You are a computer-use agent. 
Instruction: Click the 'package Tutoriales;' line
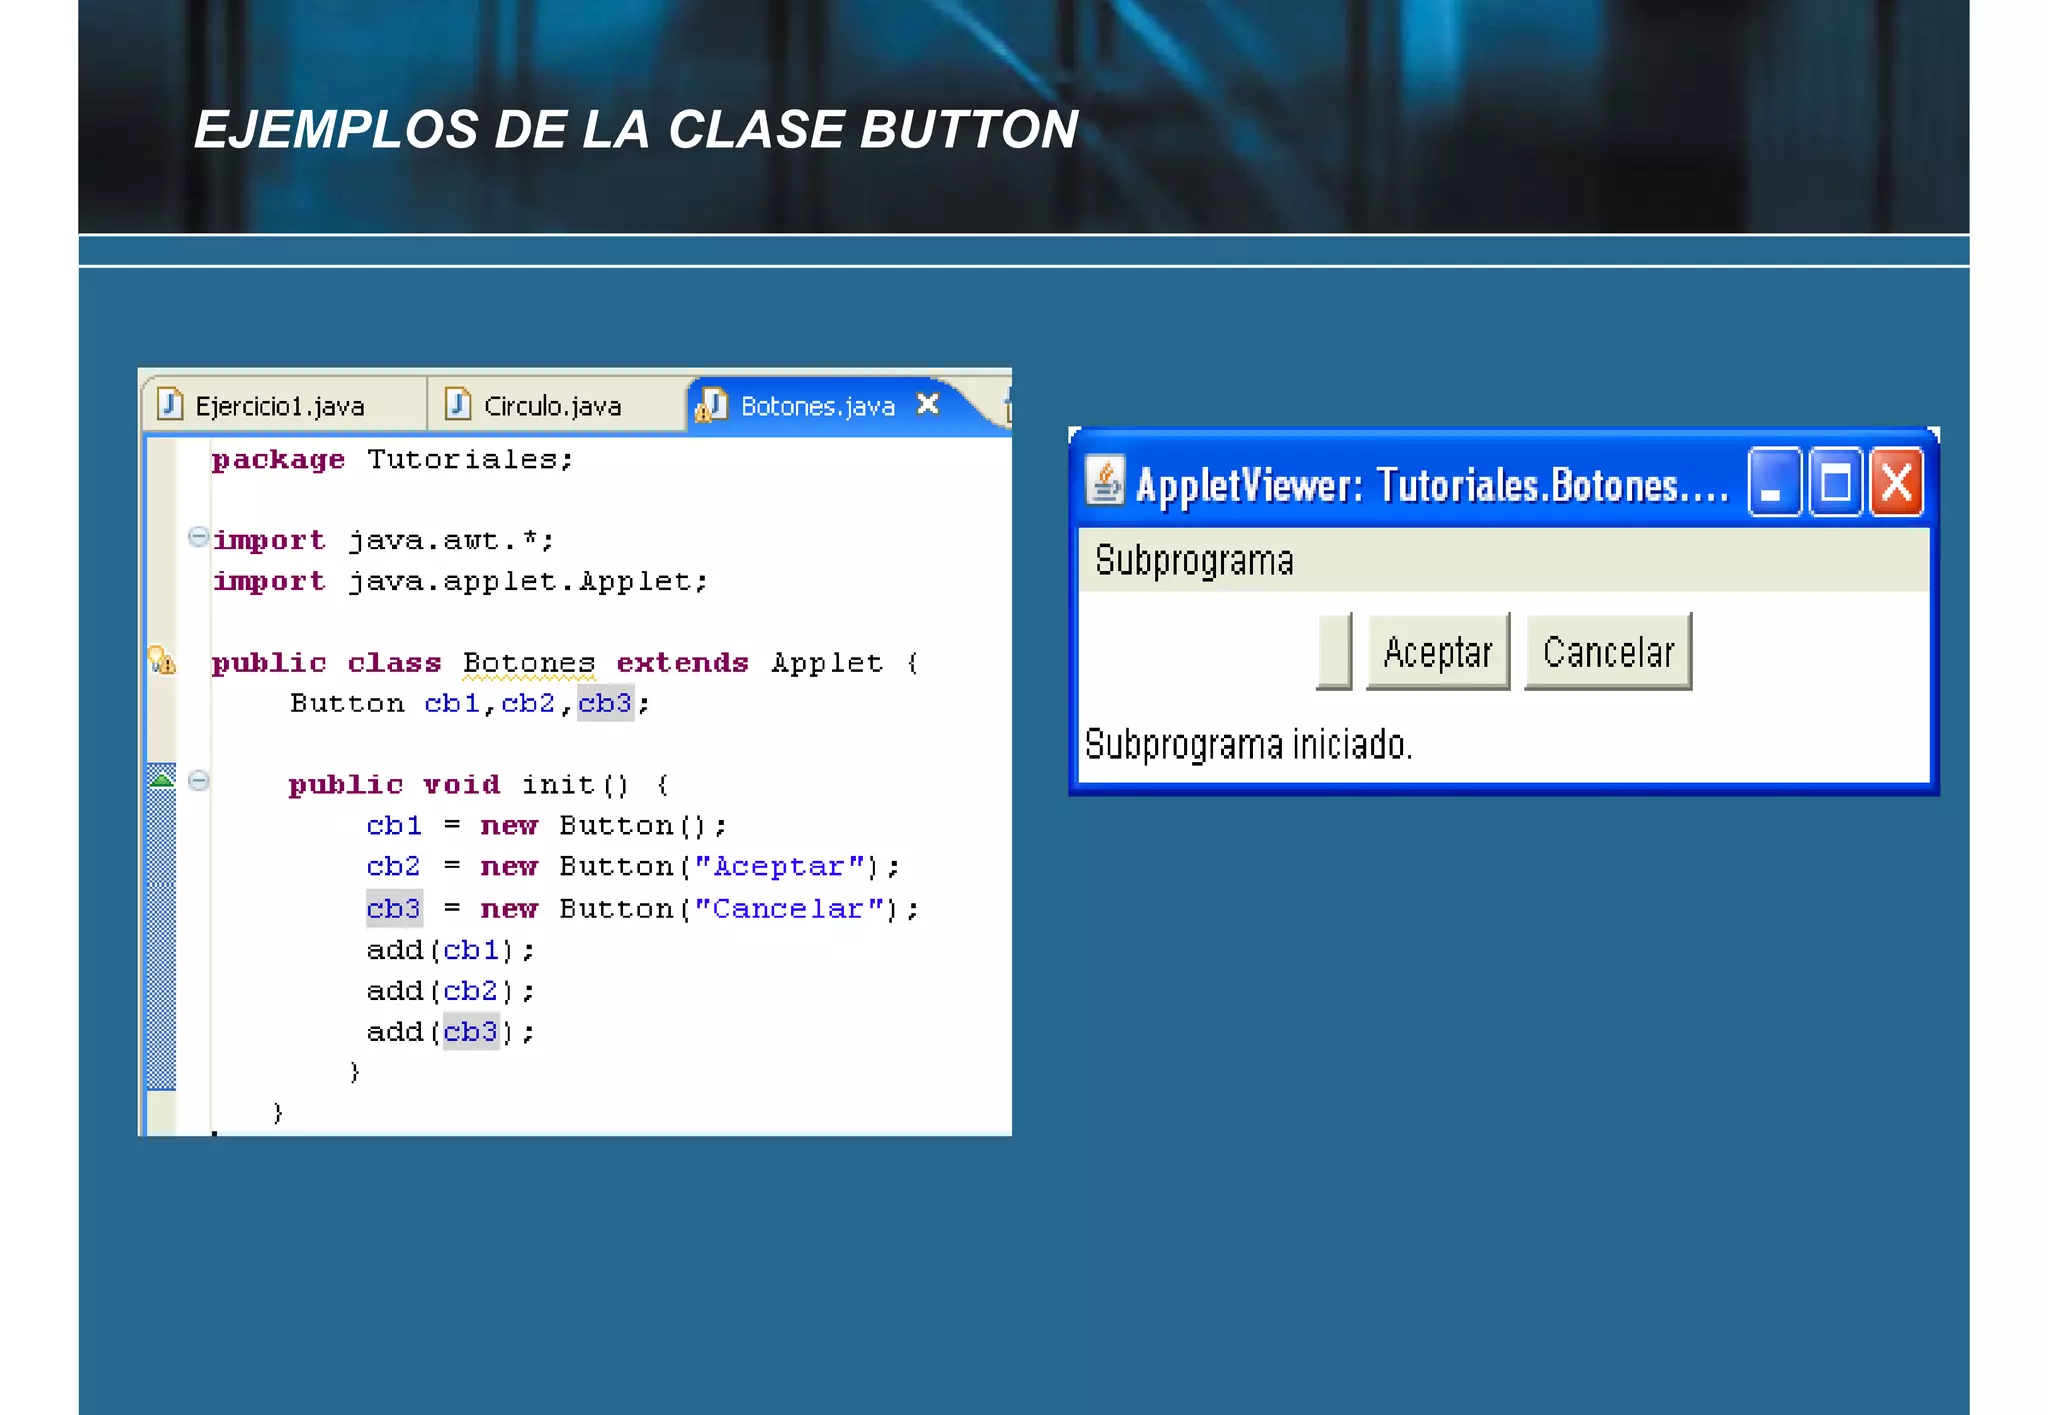(392, 459)
